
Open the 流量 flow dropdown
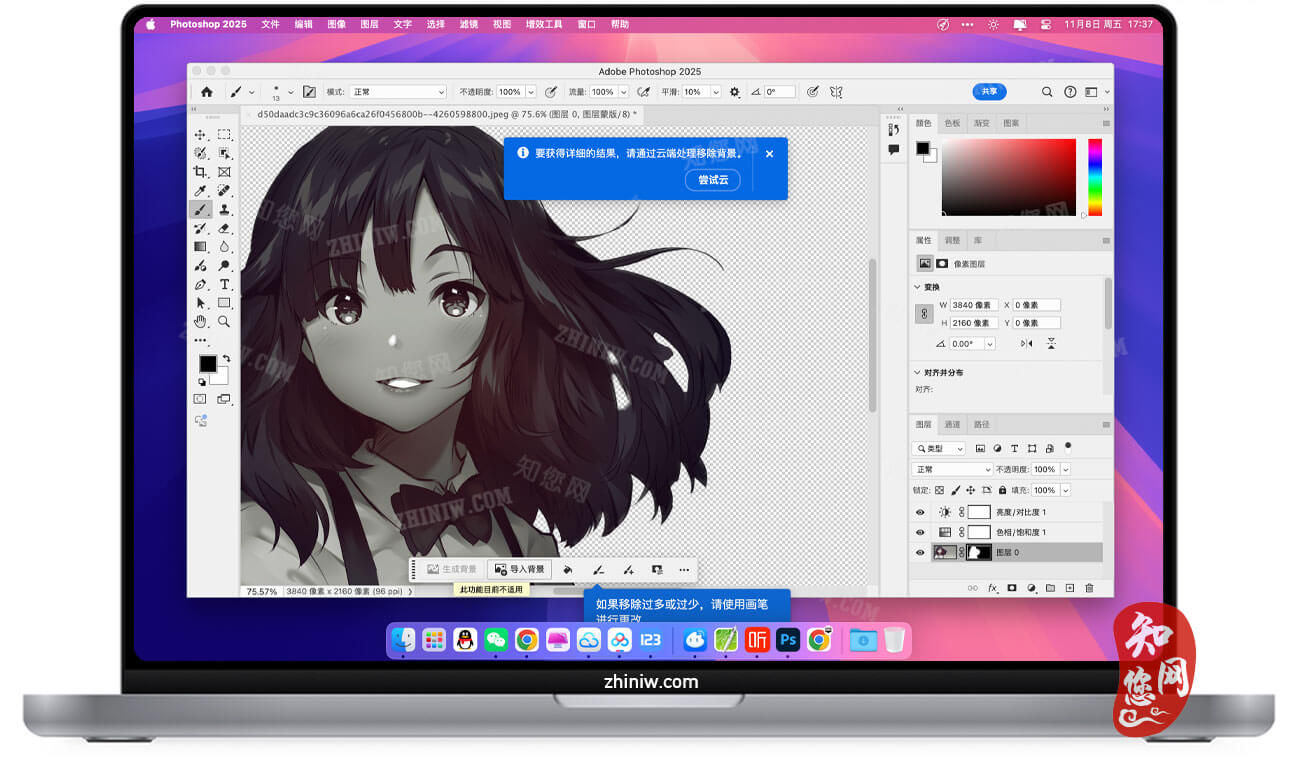[623, 92]
